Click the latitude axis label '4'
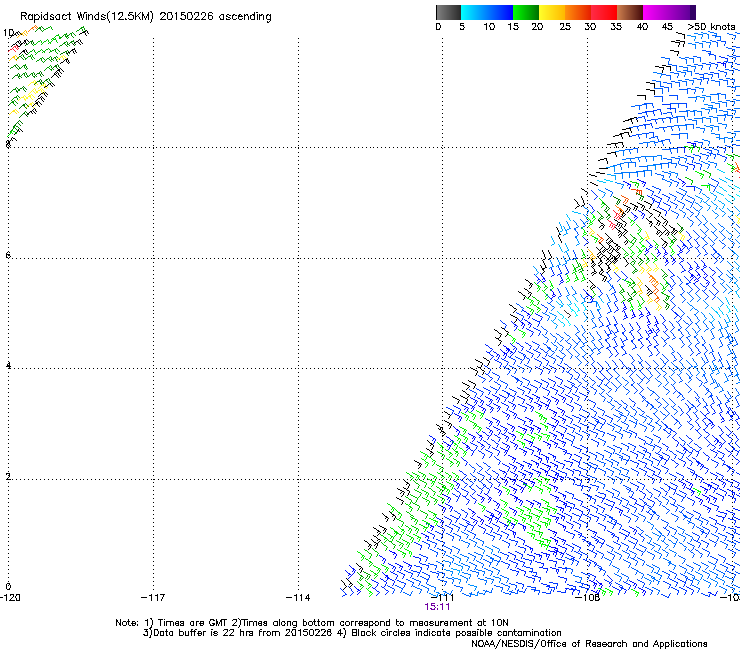Viewport: 740px width, 650px height. pos(8,365)
